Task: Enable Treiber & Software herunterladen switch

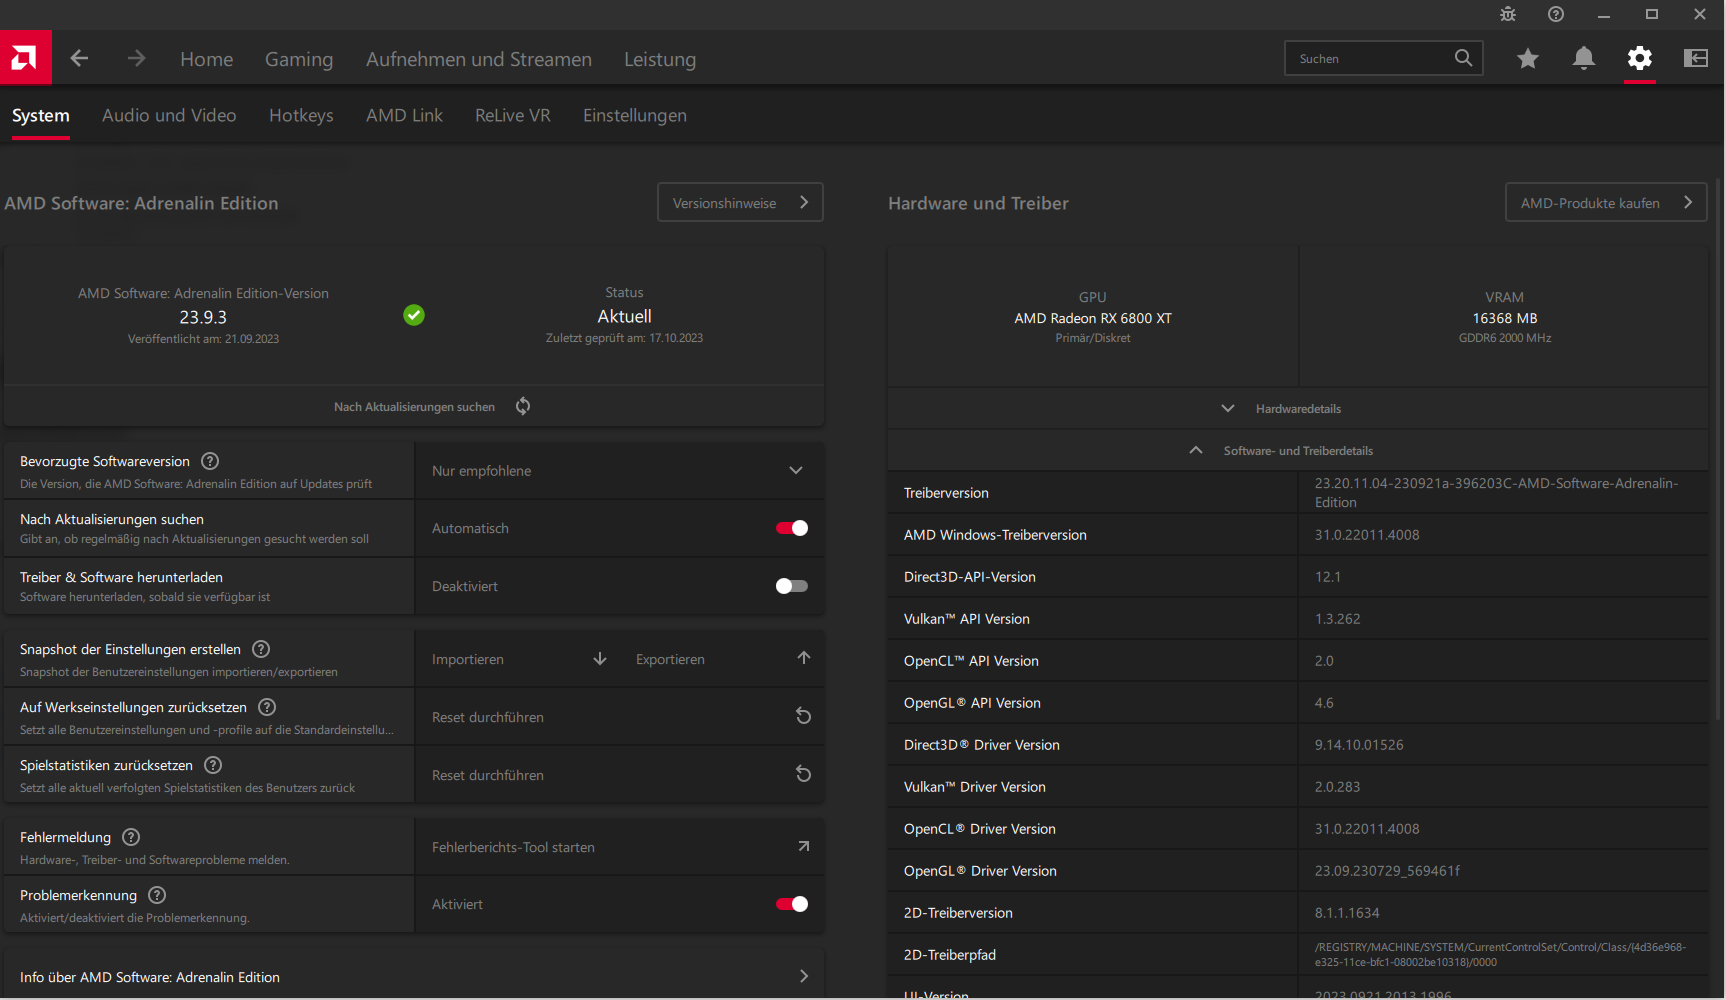Action: (x=792, y=586)
